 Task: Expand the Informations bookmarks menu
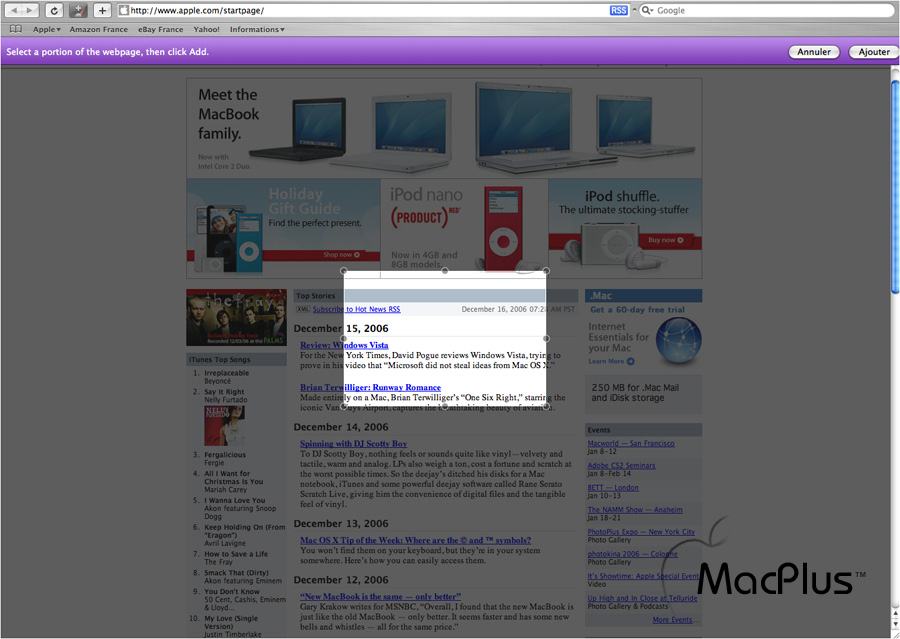pyautogui.click(x=257, y=29)
